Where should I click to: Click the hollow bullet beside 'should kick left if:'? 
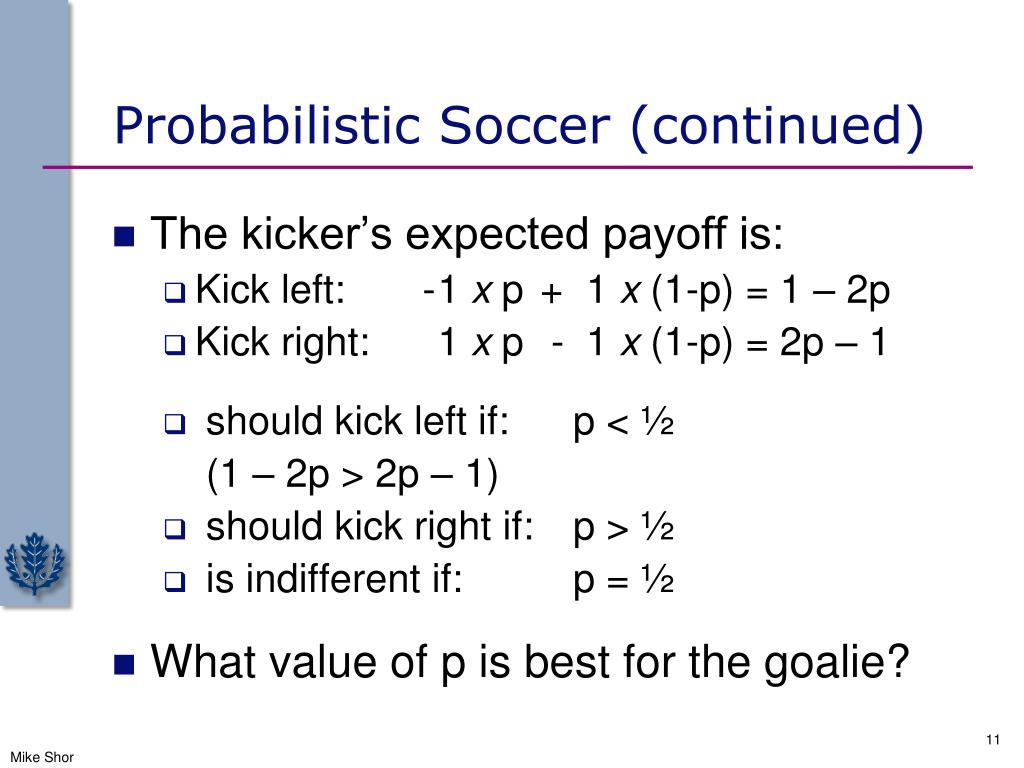[x=175, y=424]
